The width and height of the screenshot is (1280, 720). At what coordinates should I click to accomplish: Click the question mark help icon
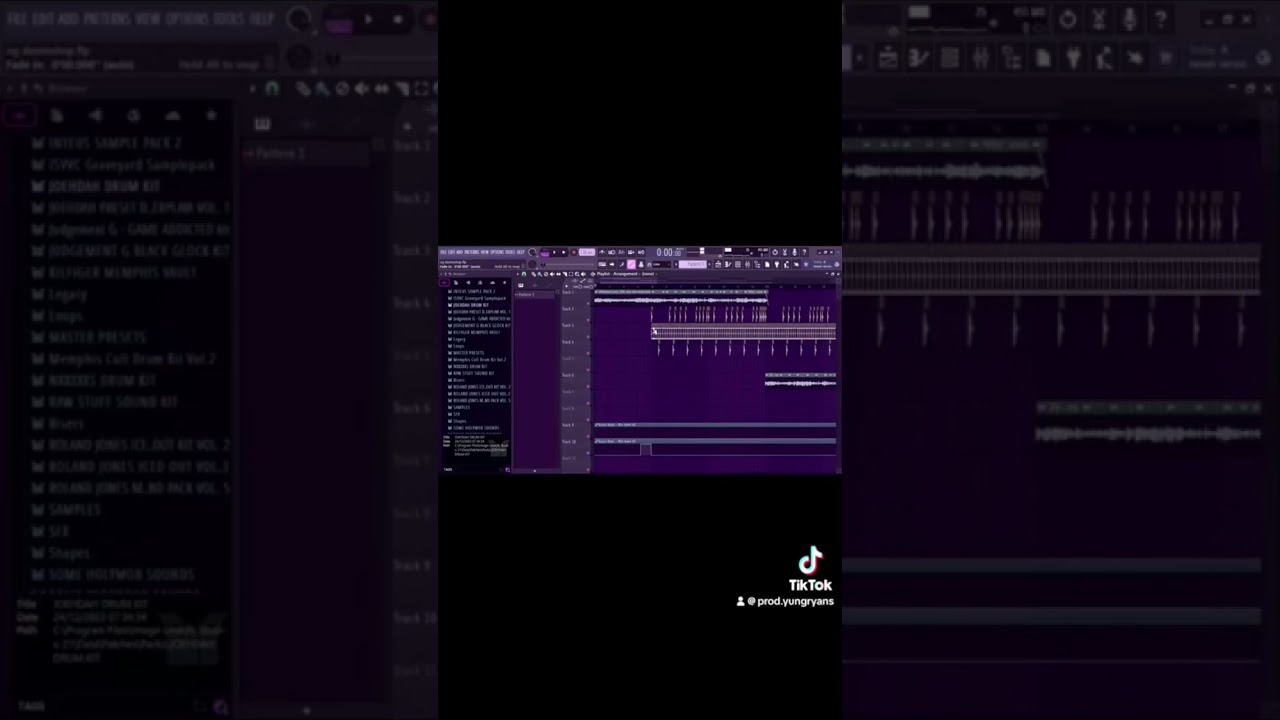pos(804,252)
